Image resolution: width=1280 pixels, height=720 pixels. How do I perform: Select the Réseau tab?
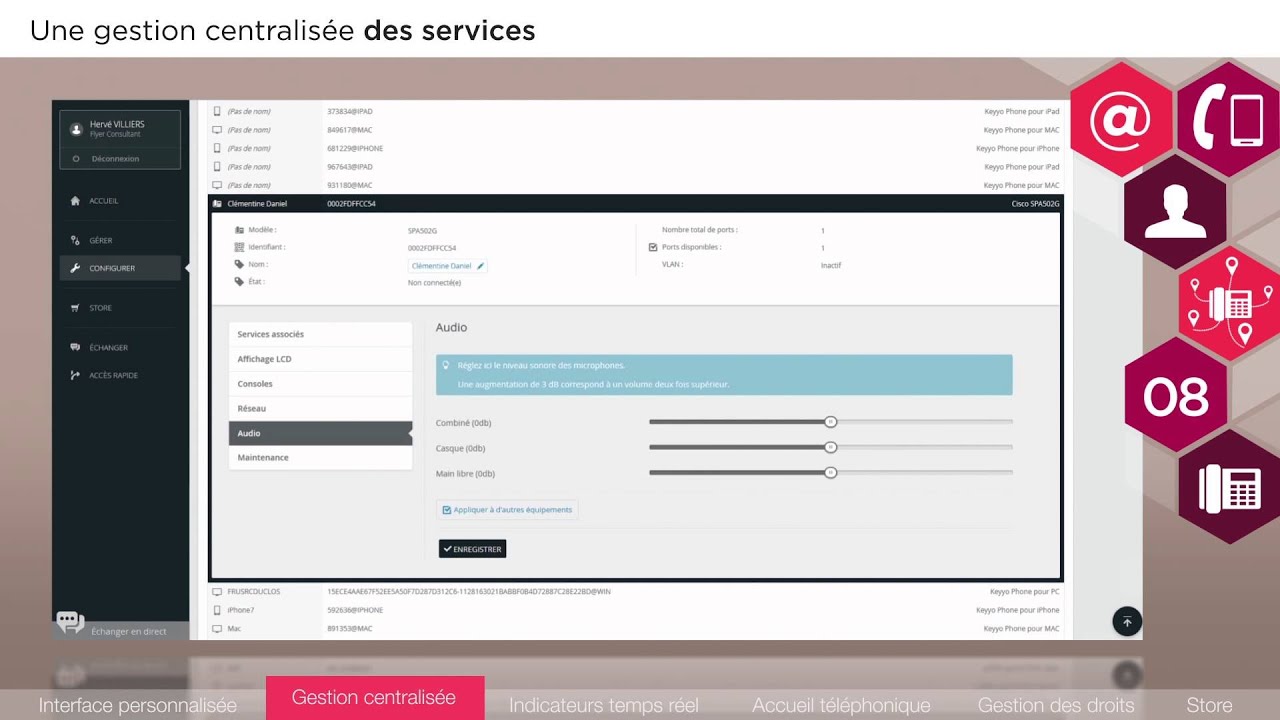coord(320,409)
